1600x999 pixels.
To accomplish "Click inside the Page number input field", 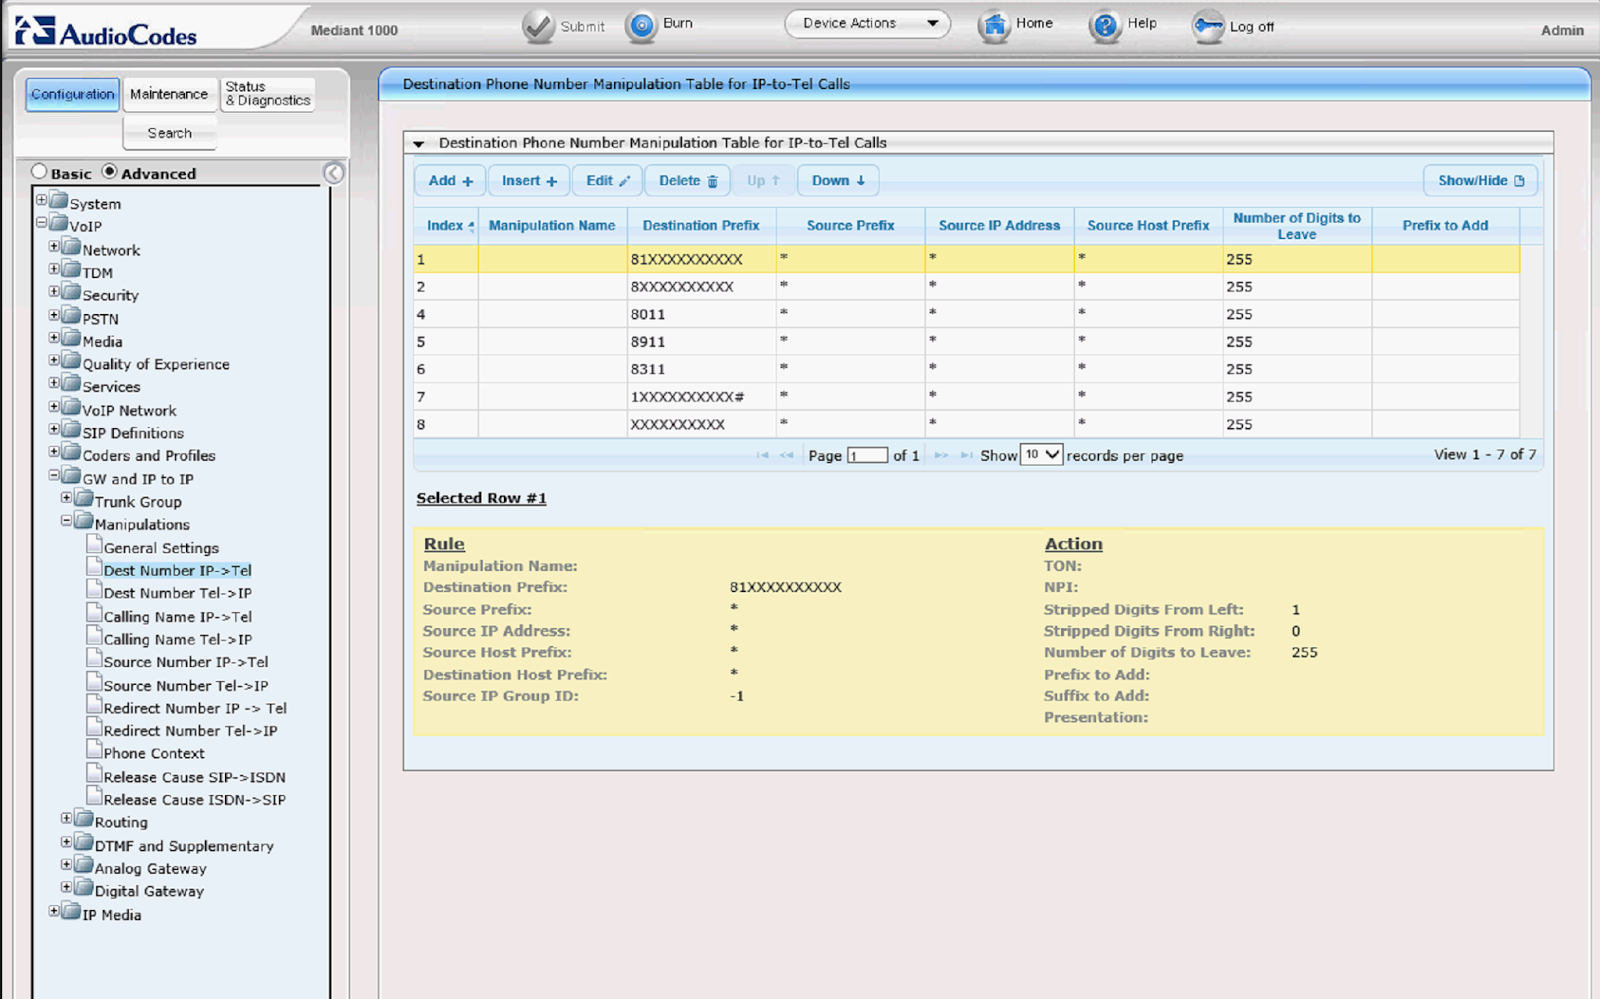I will click(866, 455).
